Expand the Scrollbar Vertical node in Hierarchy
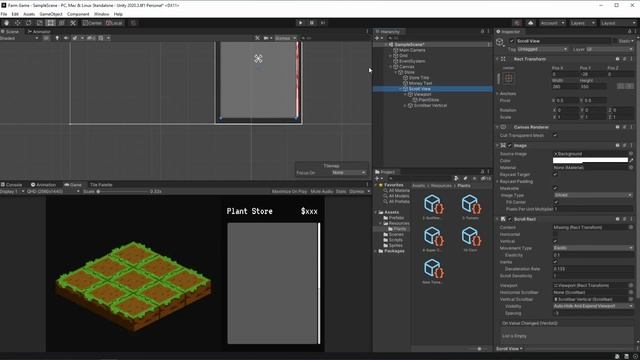Viewport: 640px width, 360px height. pos(406,105)
